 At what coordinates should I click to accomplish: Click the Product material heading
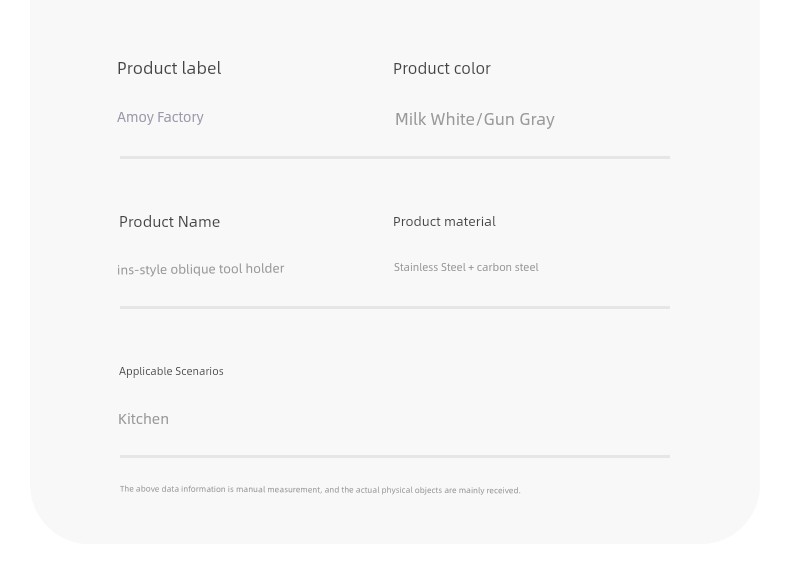point(444,221)
